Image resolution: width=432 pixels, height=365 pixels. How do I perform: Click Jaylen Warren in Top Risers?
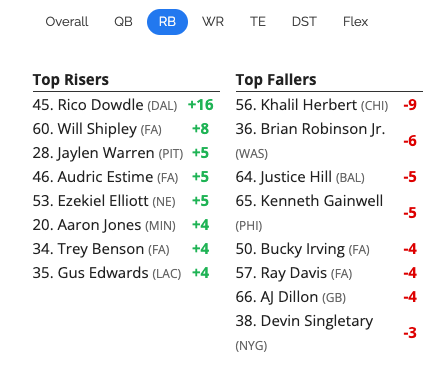point(106,153)
